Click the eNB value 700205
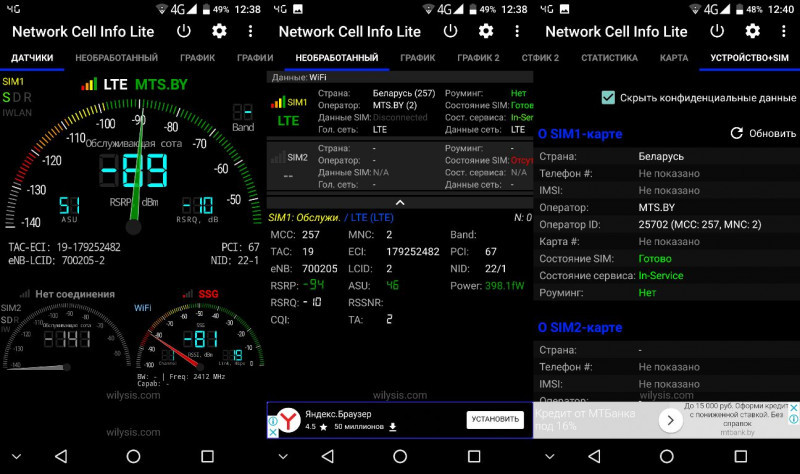The width and height of the screenshot is (800, 474). [319, 268]
